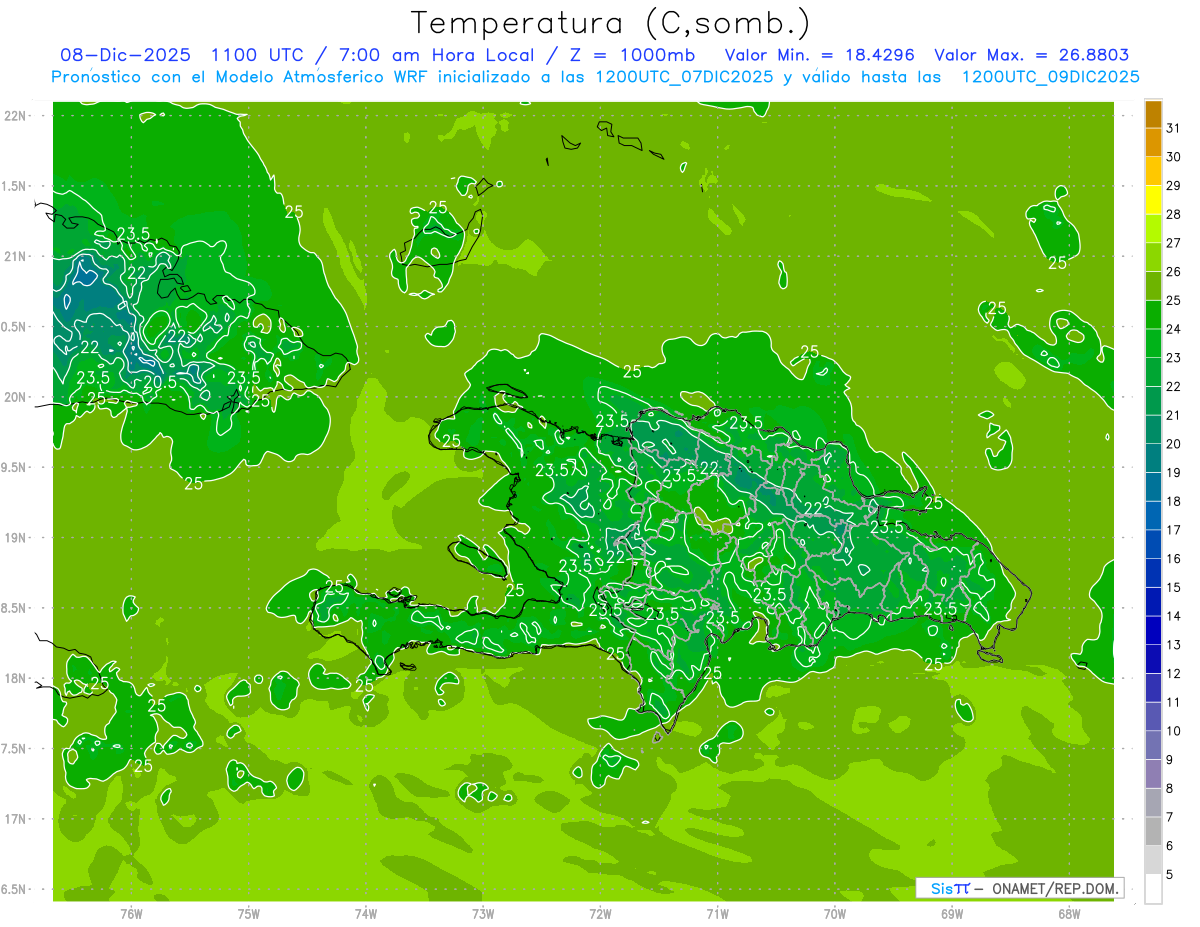This screenshot has height=927, width=1200.
Task: Click the '70W' longitude axis label
Action: point(835,913)
